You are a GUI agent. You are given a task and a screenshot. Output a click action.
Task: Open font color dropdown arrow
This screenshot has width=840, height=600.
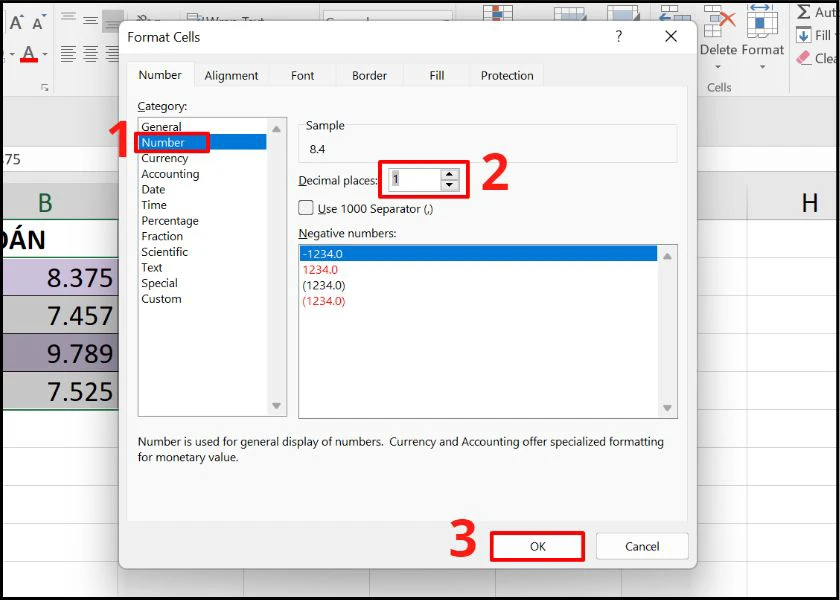point(45,54)
